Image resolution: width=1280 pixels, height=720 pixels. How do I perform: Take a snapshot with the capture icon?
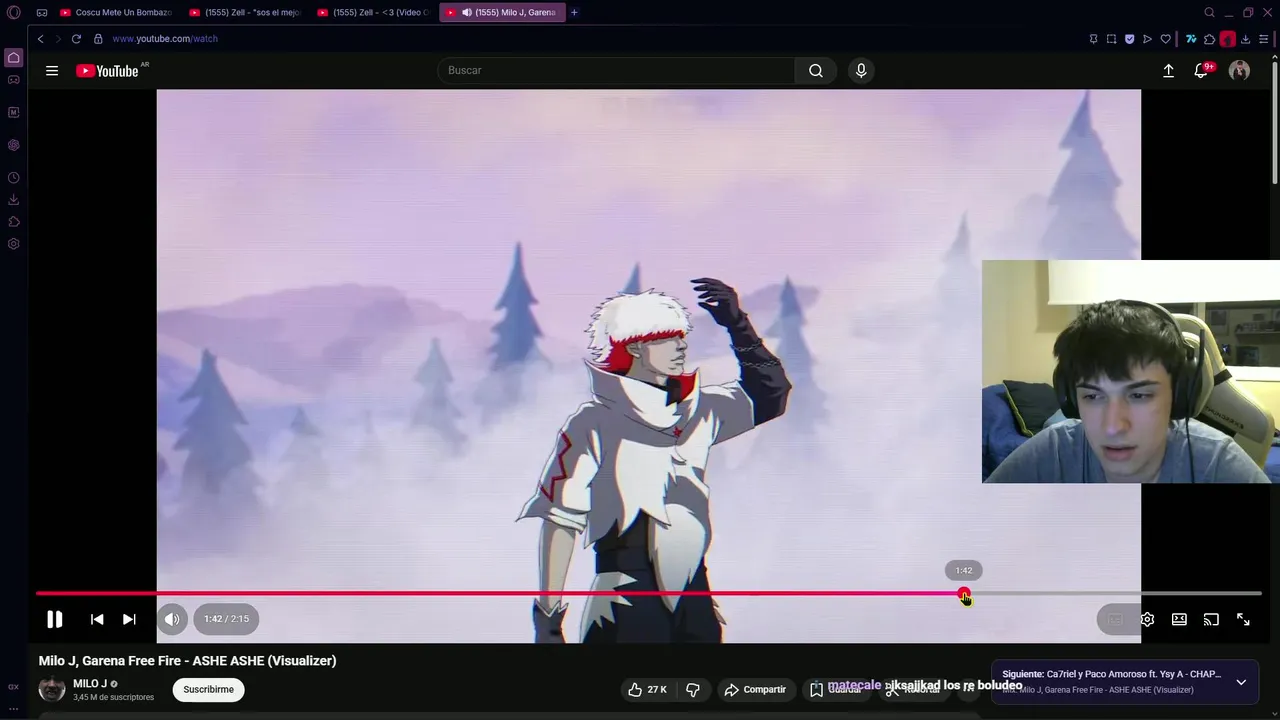pos(1111,39)
